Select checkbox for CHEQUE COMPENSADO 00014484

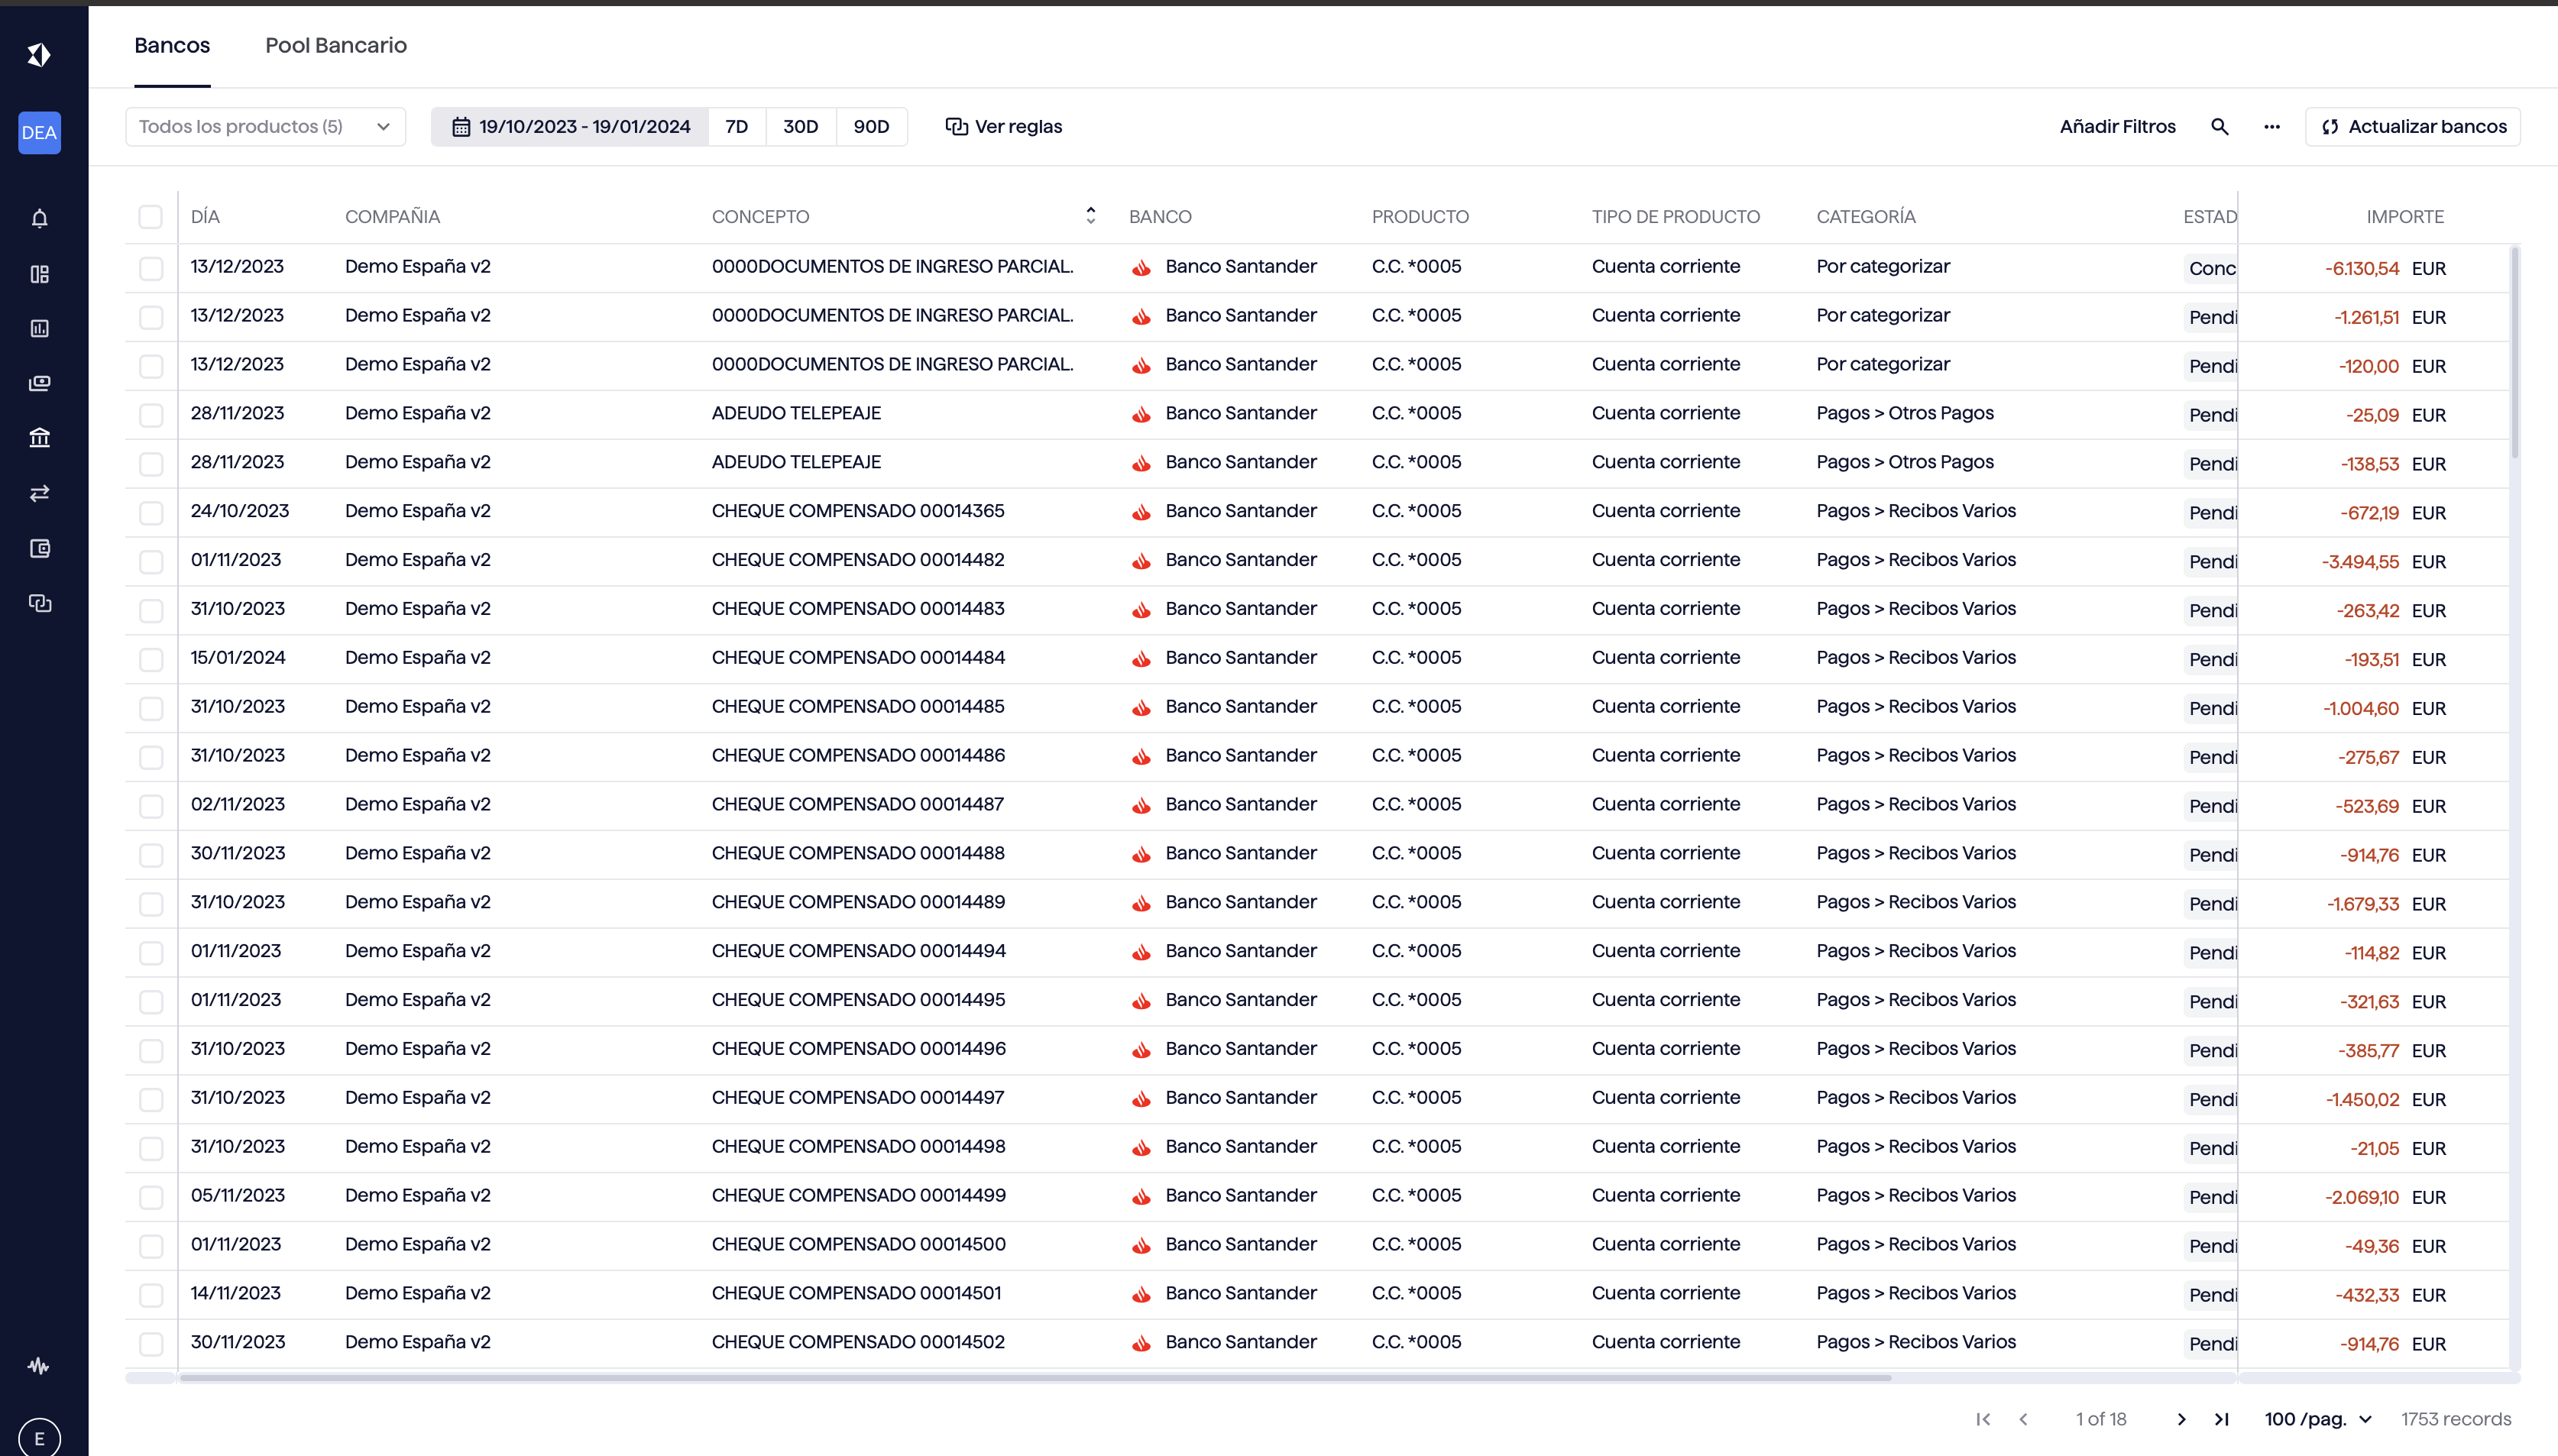pyautogui.click(x=151, y=659)
